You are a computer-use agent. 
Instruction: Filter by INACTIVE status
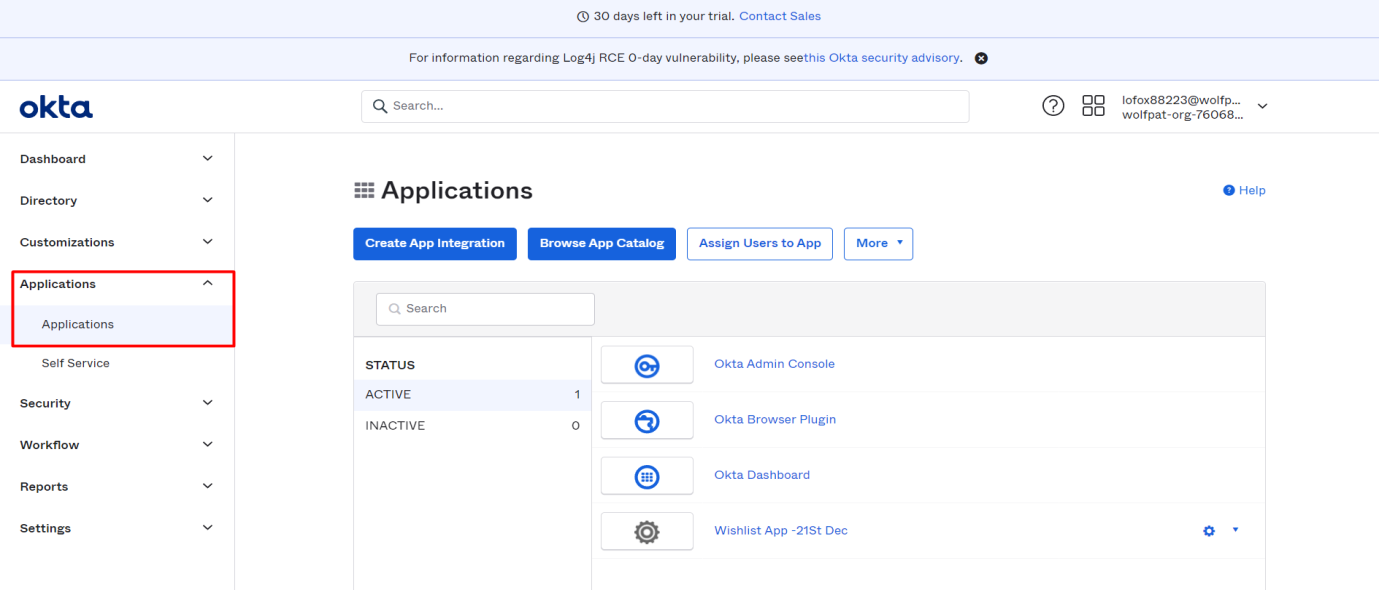point(472,426)
